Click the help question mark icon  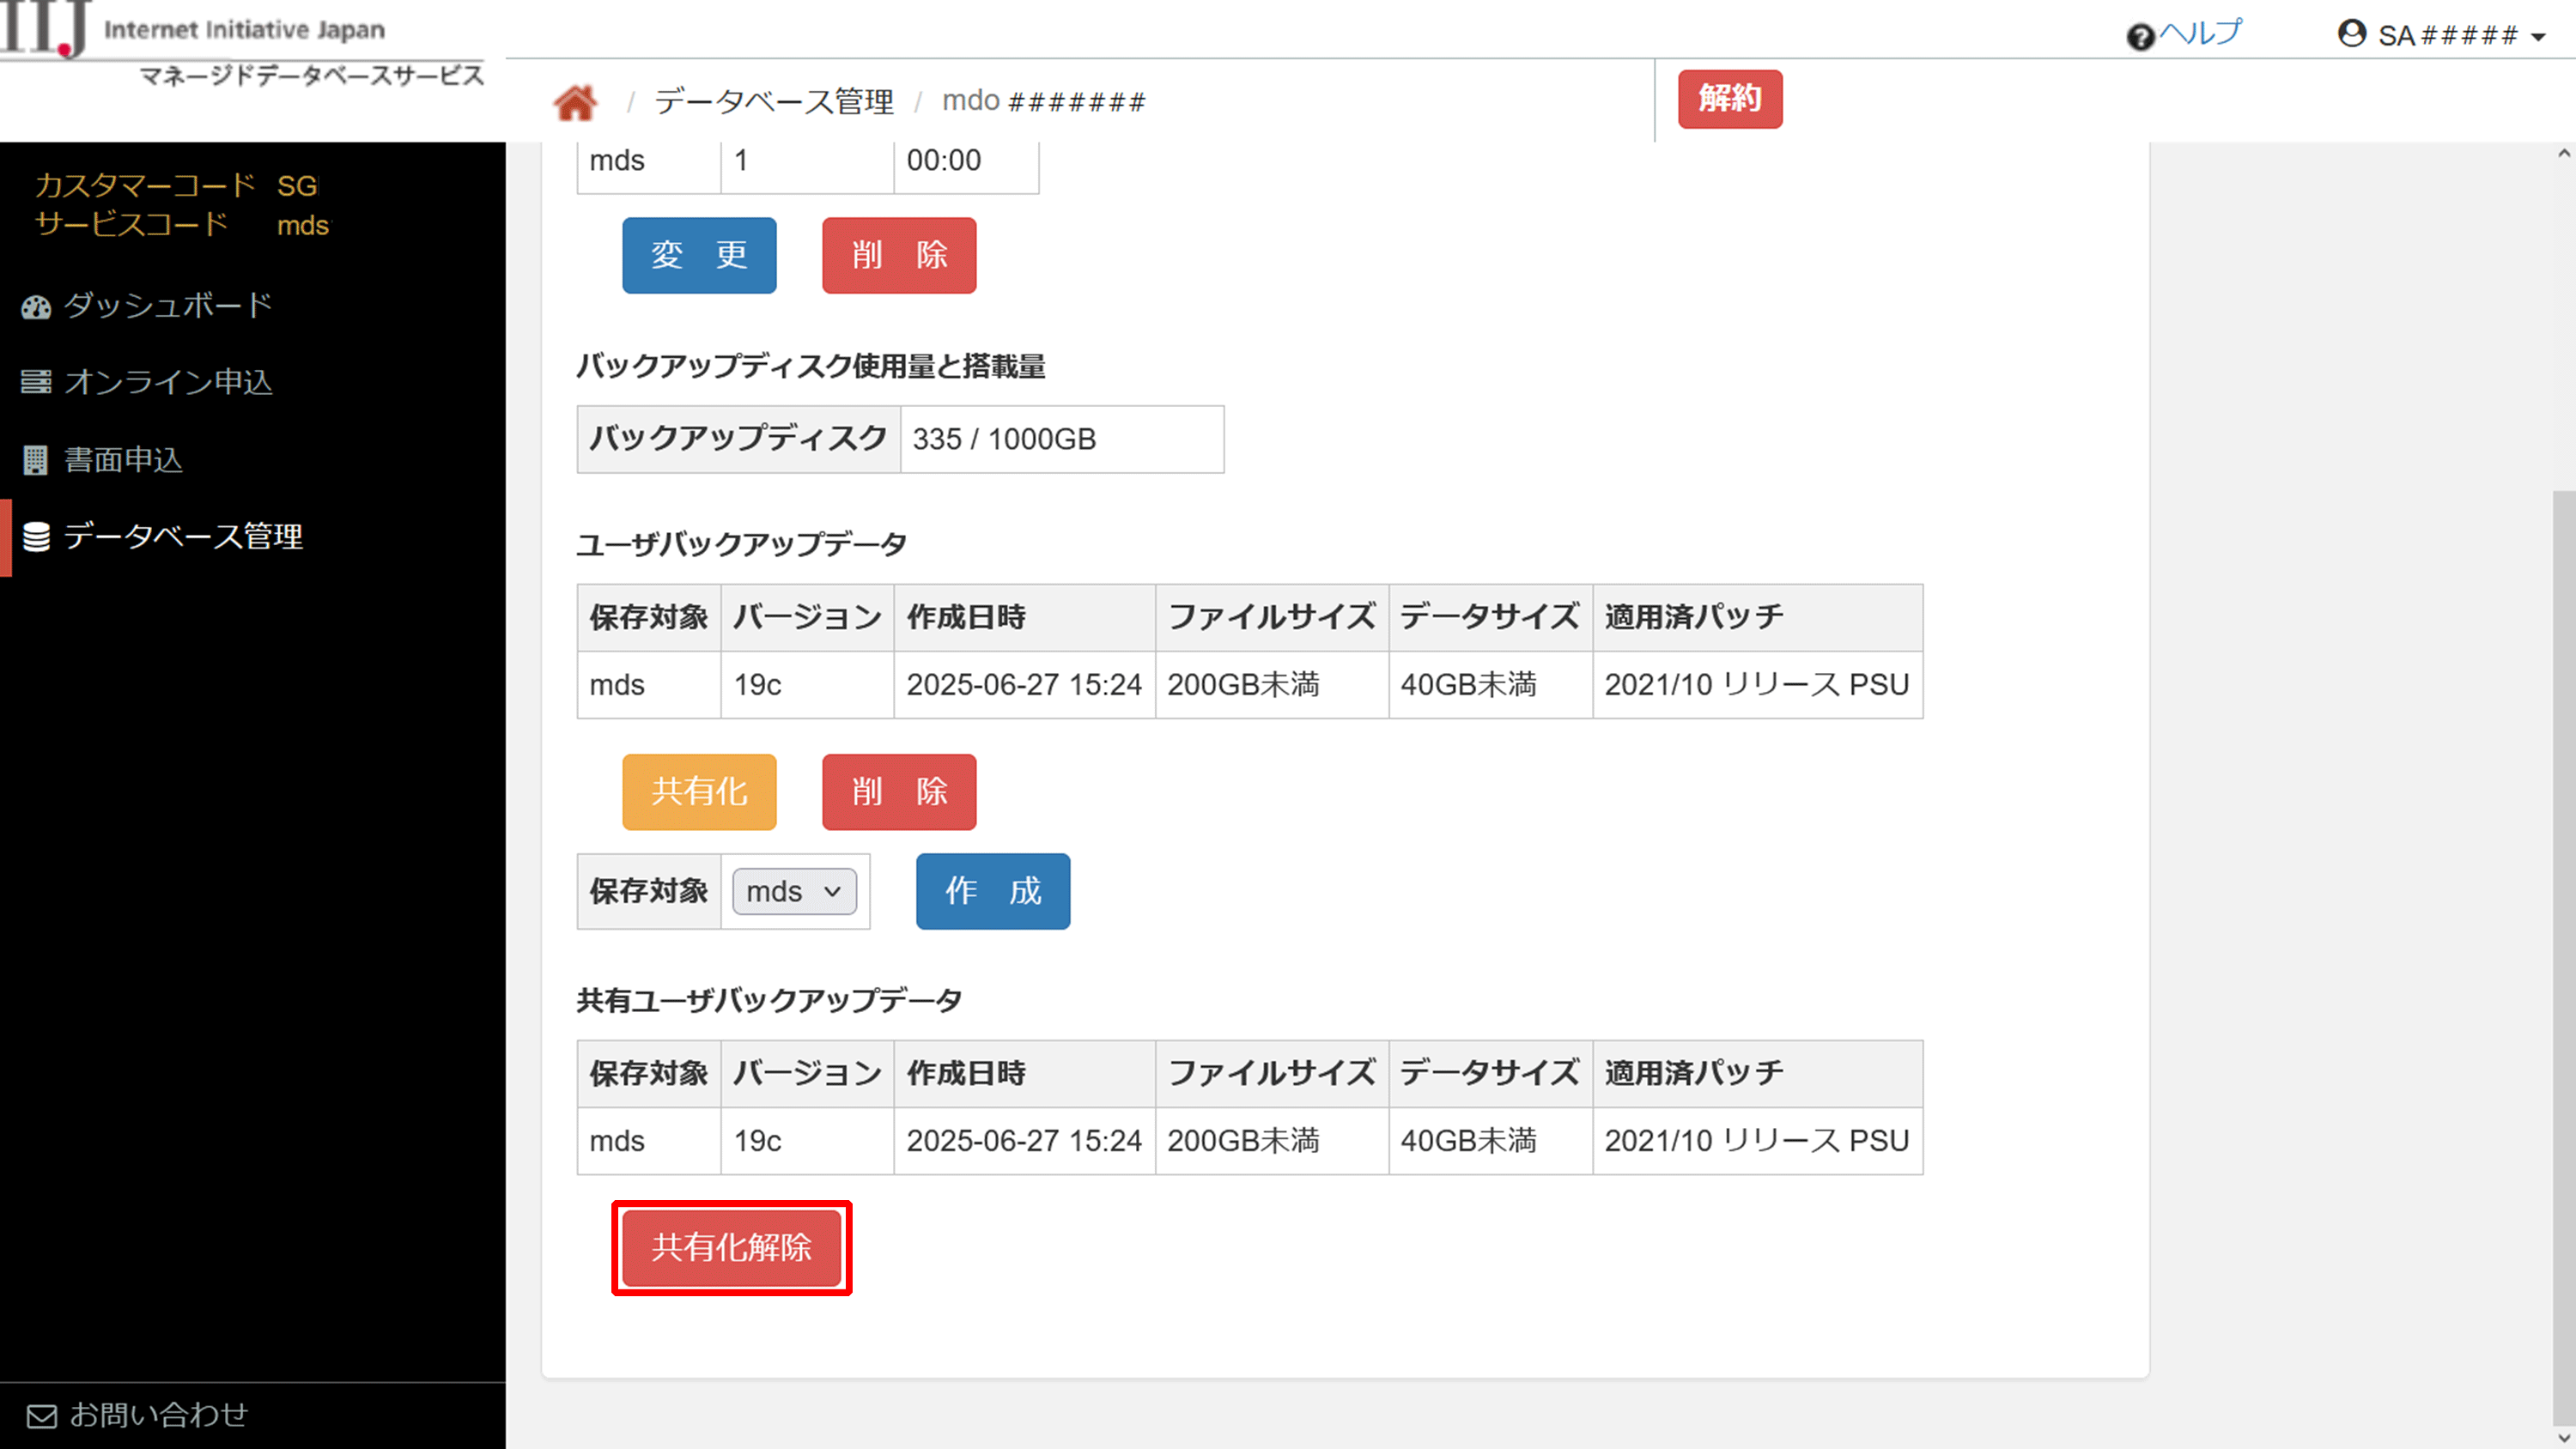coord(2139,37)
